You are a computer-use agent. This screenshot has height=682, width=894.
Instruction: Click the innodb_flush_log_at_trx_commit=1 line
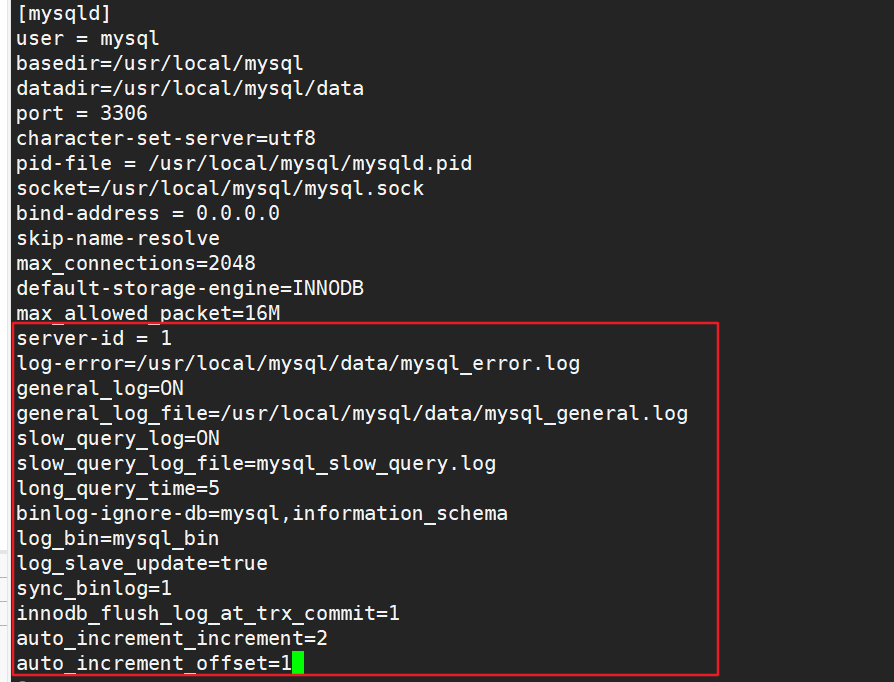pyautogui.click(x=208, y=614)
